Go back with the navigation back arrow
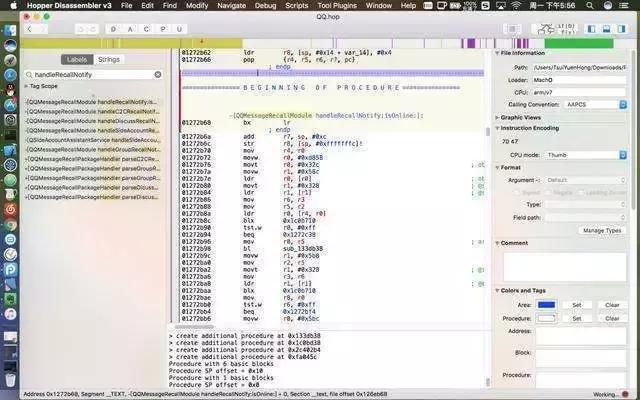The image size is (640, 400). pos(29,29)
